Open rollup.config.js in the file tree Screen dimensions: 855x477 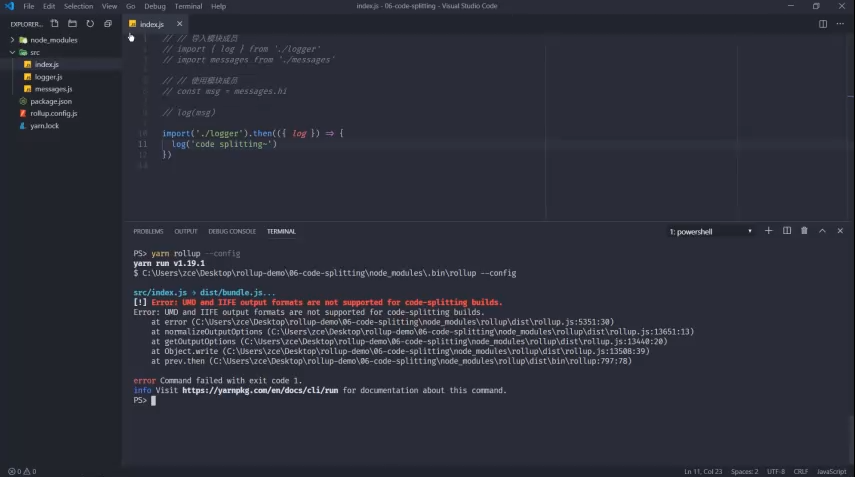(x=53, y=113)
